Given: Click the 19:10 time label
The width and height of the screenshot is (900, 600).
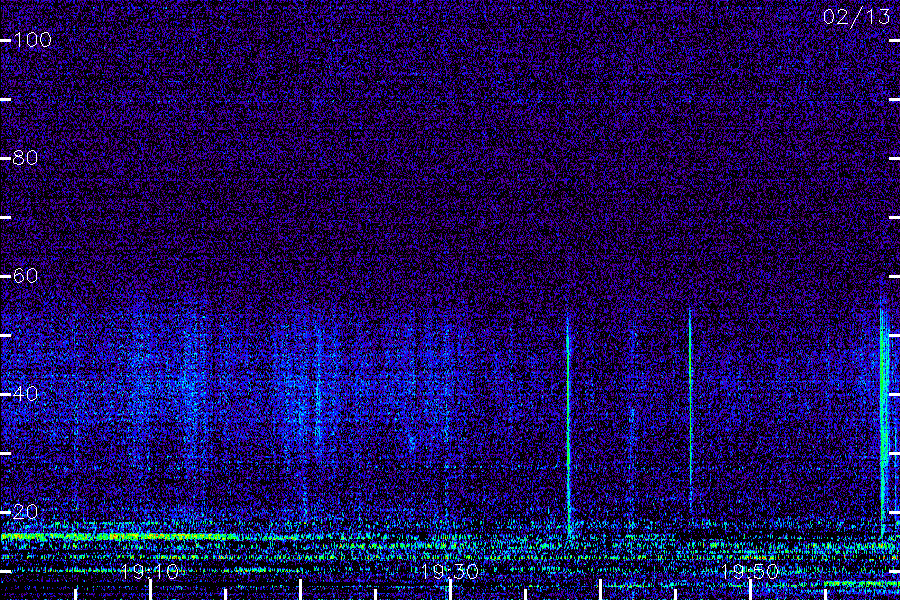Looking at the screenshot, I should (x=150, y=571).
